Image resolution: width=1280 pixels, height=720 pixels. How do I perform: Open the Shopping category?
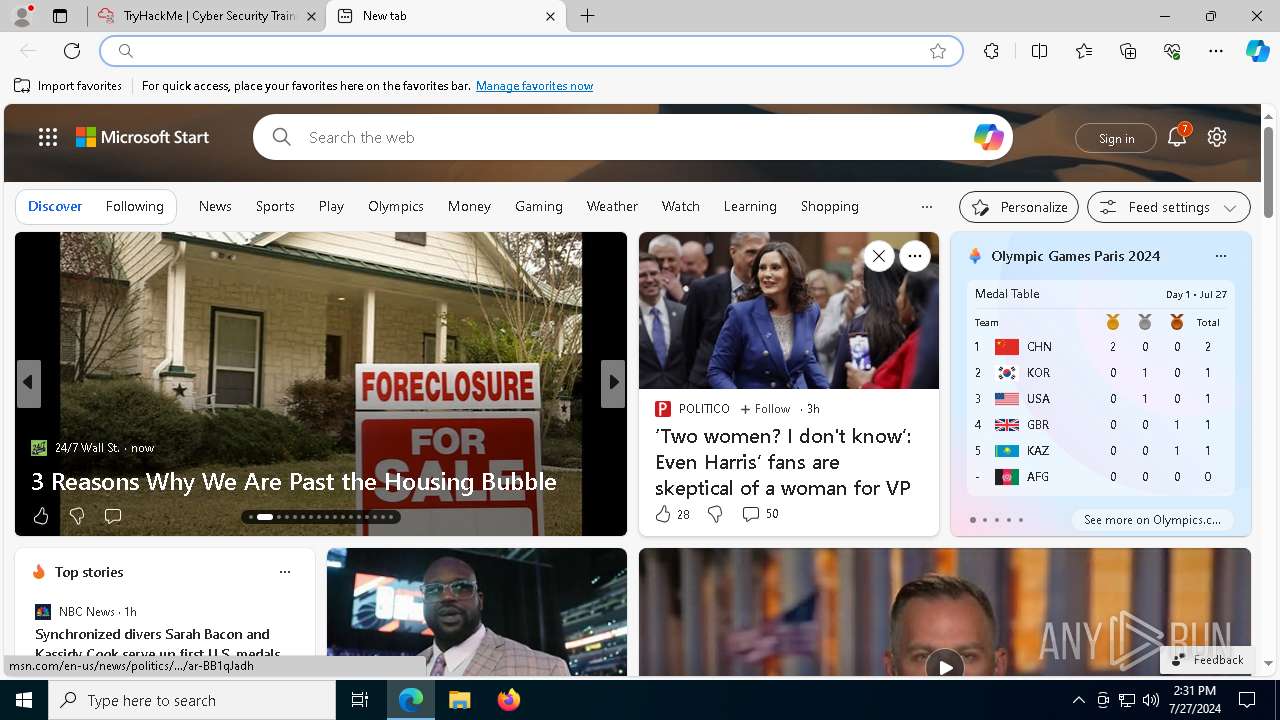pos(830,206)
